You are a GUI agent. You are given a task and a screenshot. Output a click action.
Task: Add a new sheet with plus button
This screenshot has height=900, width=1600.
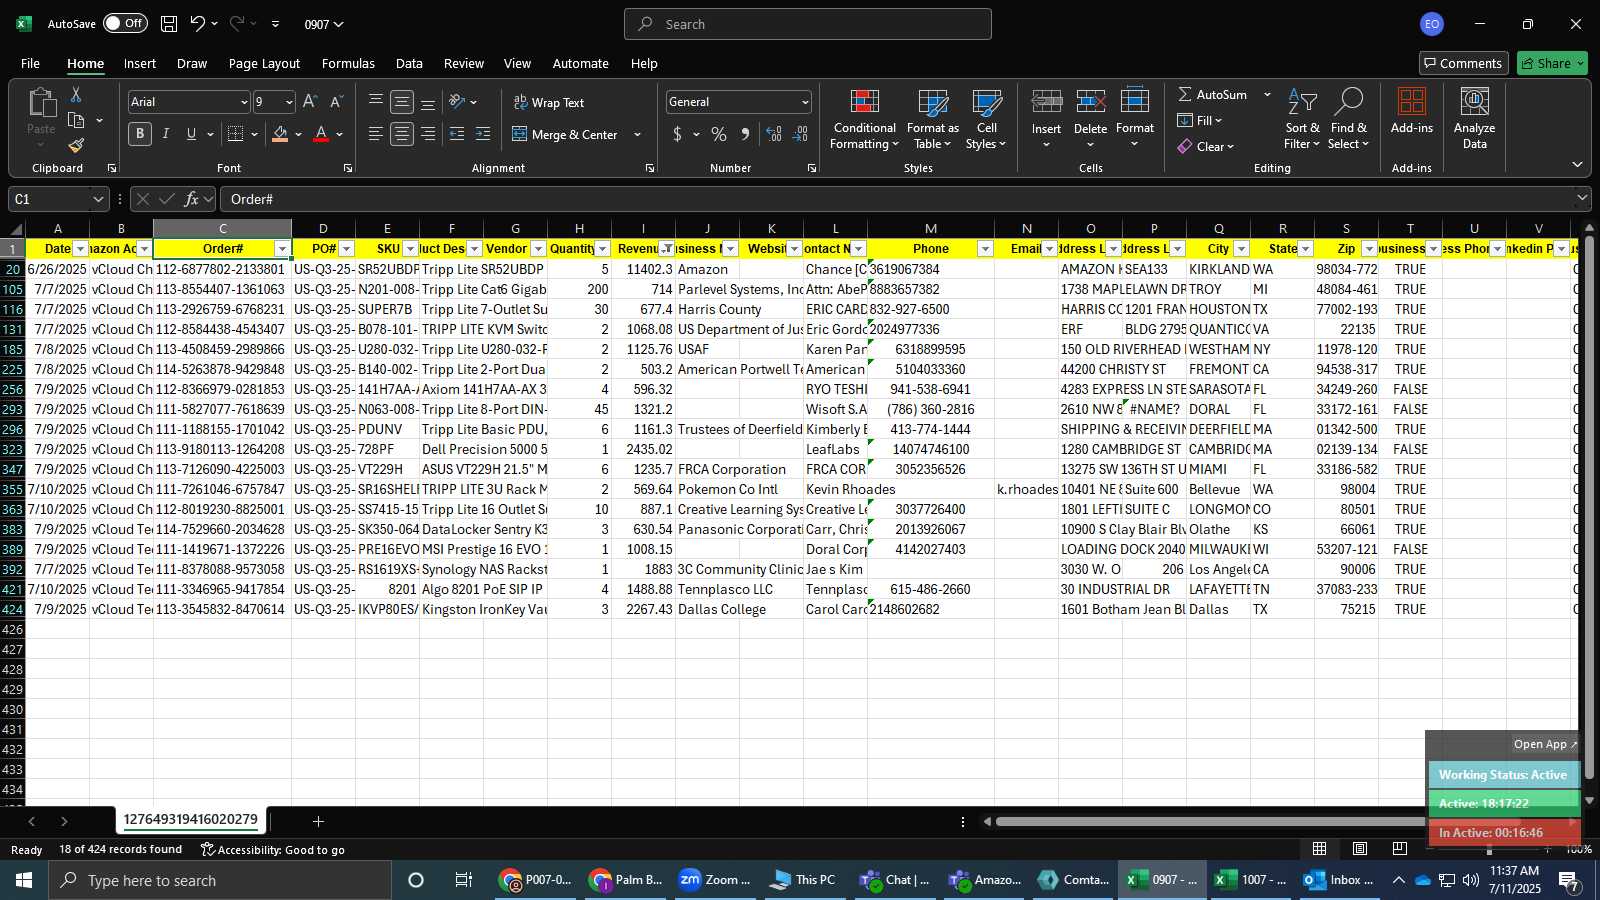click(x=318, y=821)
